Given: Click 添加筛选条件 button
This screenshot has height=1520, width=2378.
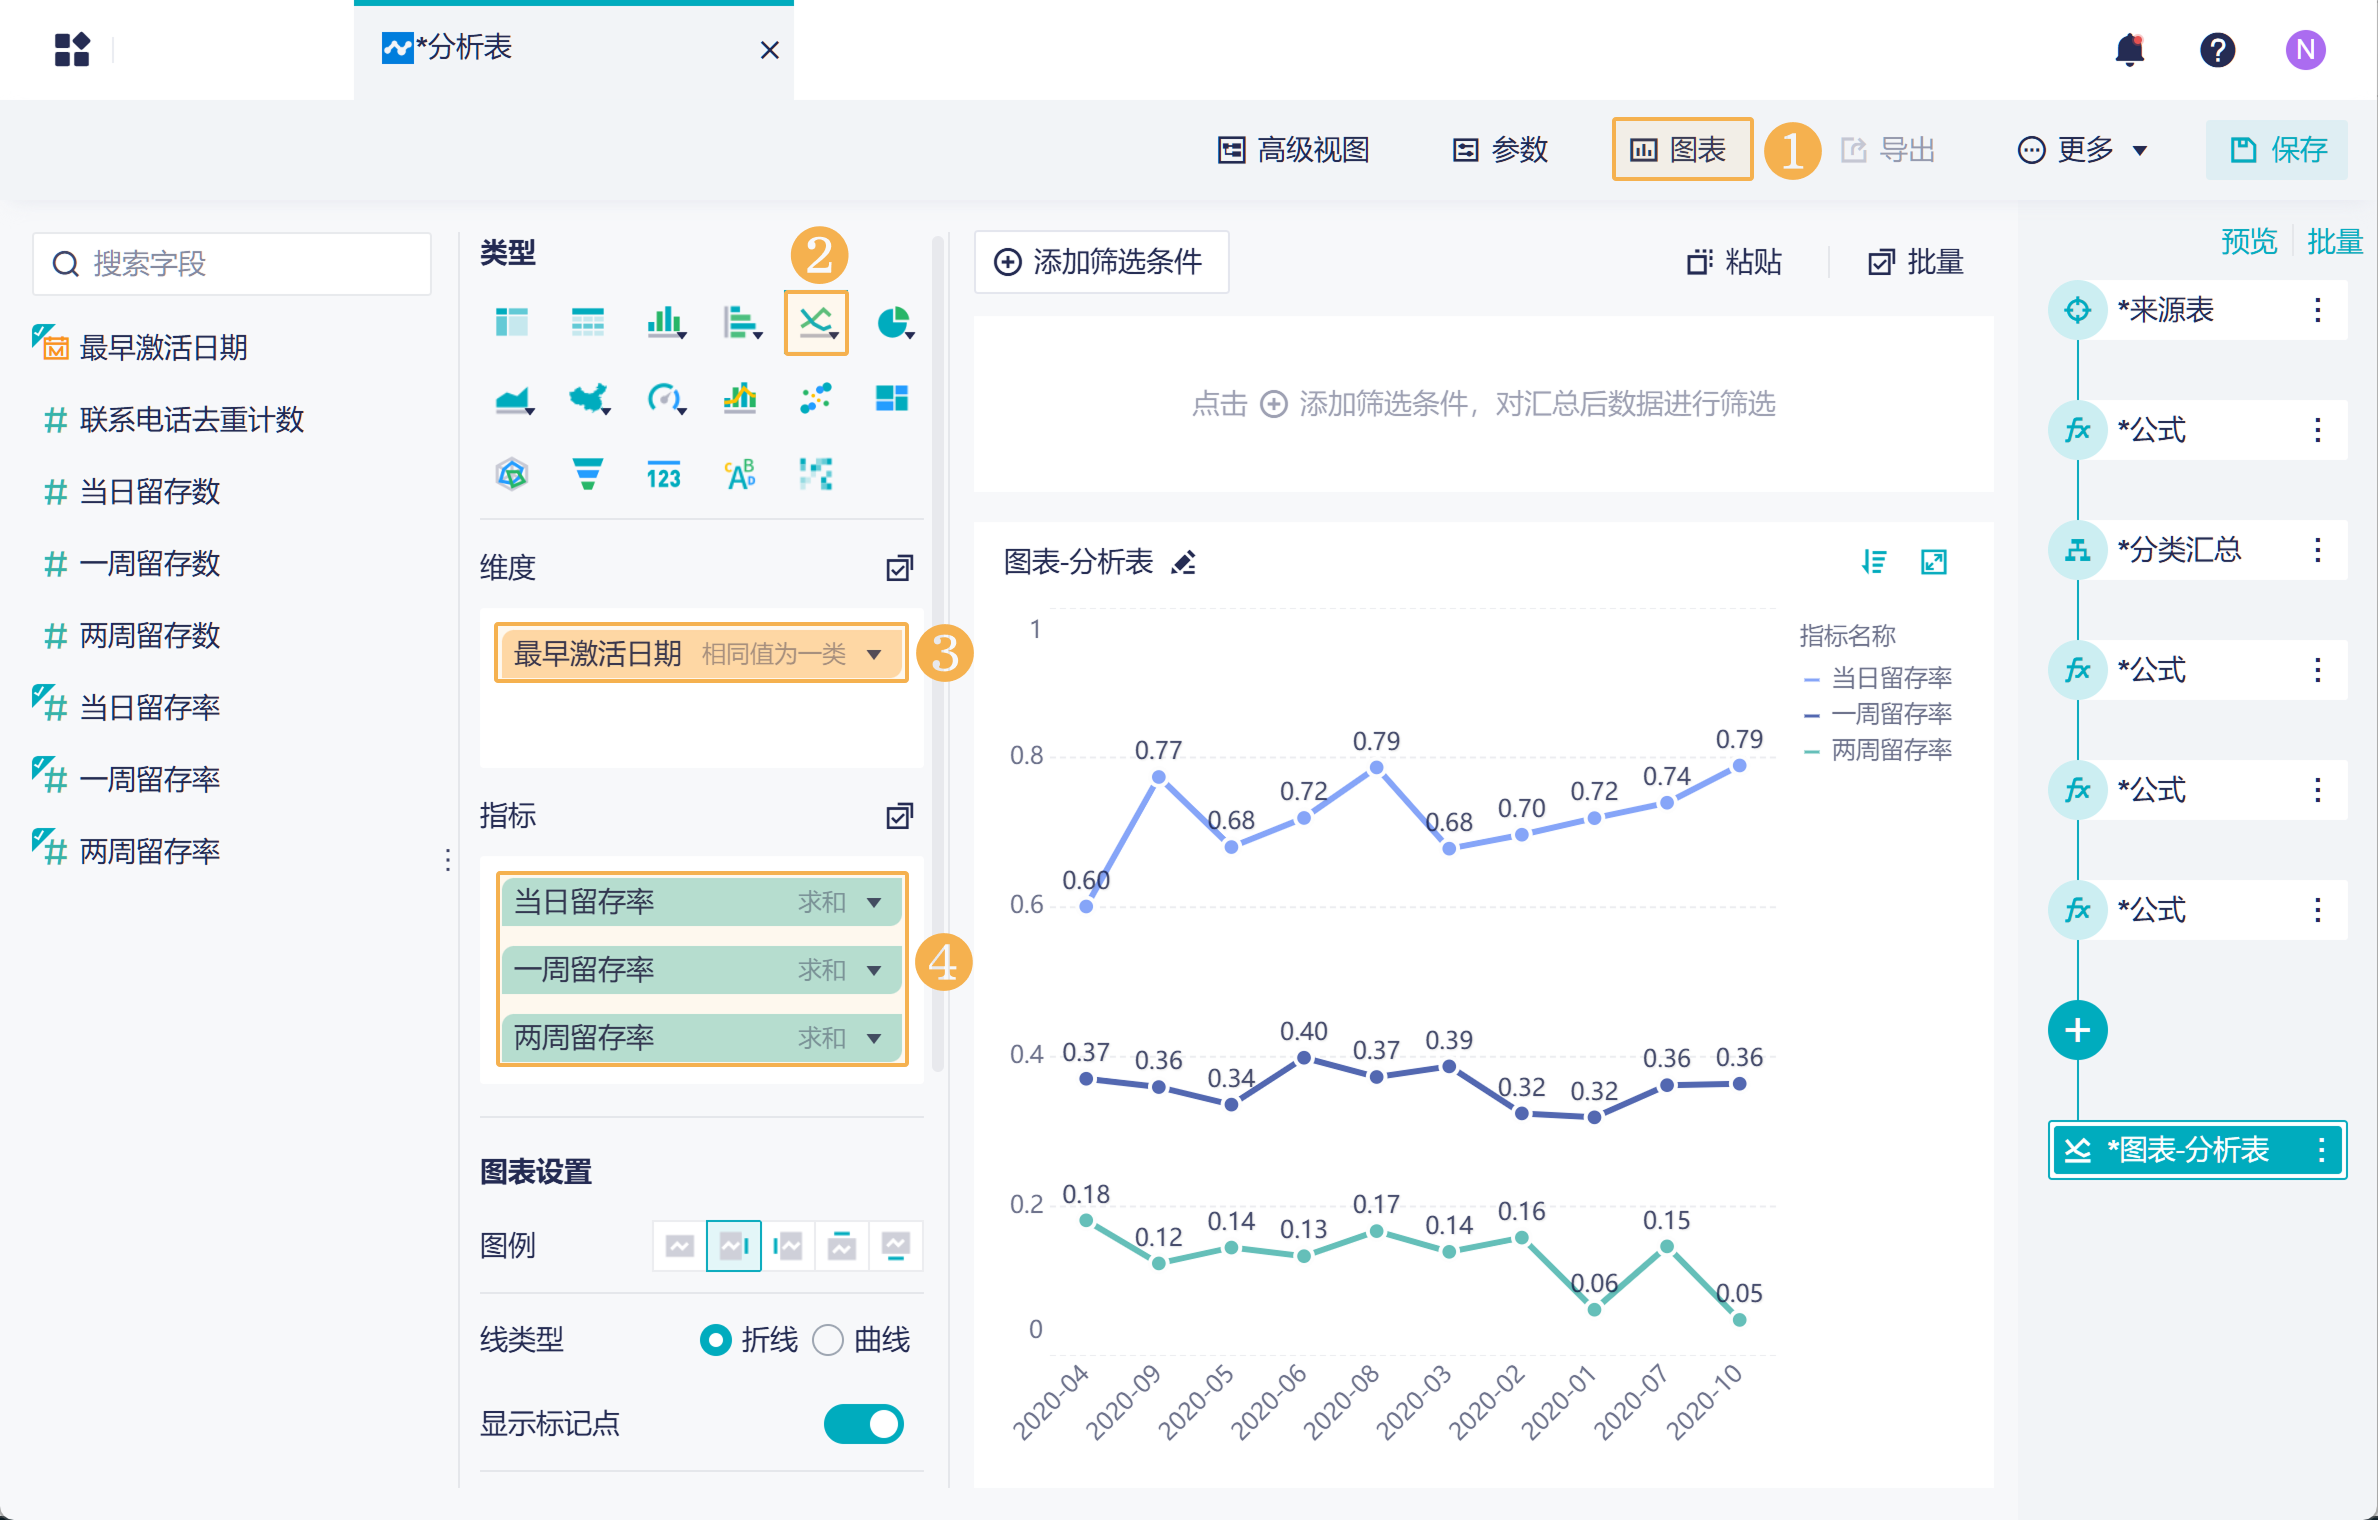Looking at the screenshot, I should pyautogui.click(x=1100, y=262).
